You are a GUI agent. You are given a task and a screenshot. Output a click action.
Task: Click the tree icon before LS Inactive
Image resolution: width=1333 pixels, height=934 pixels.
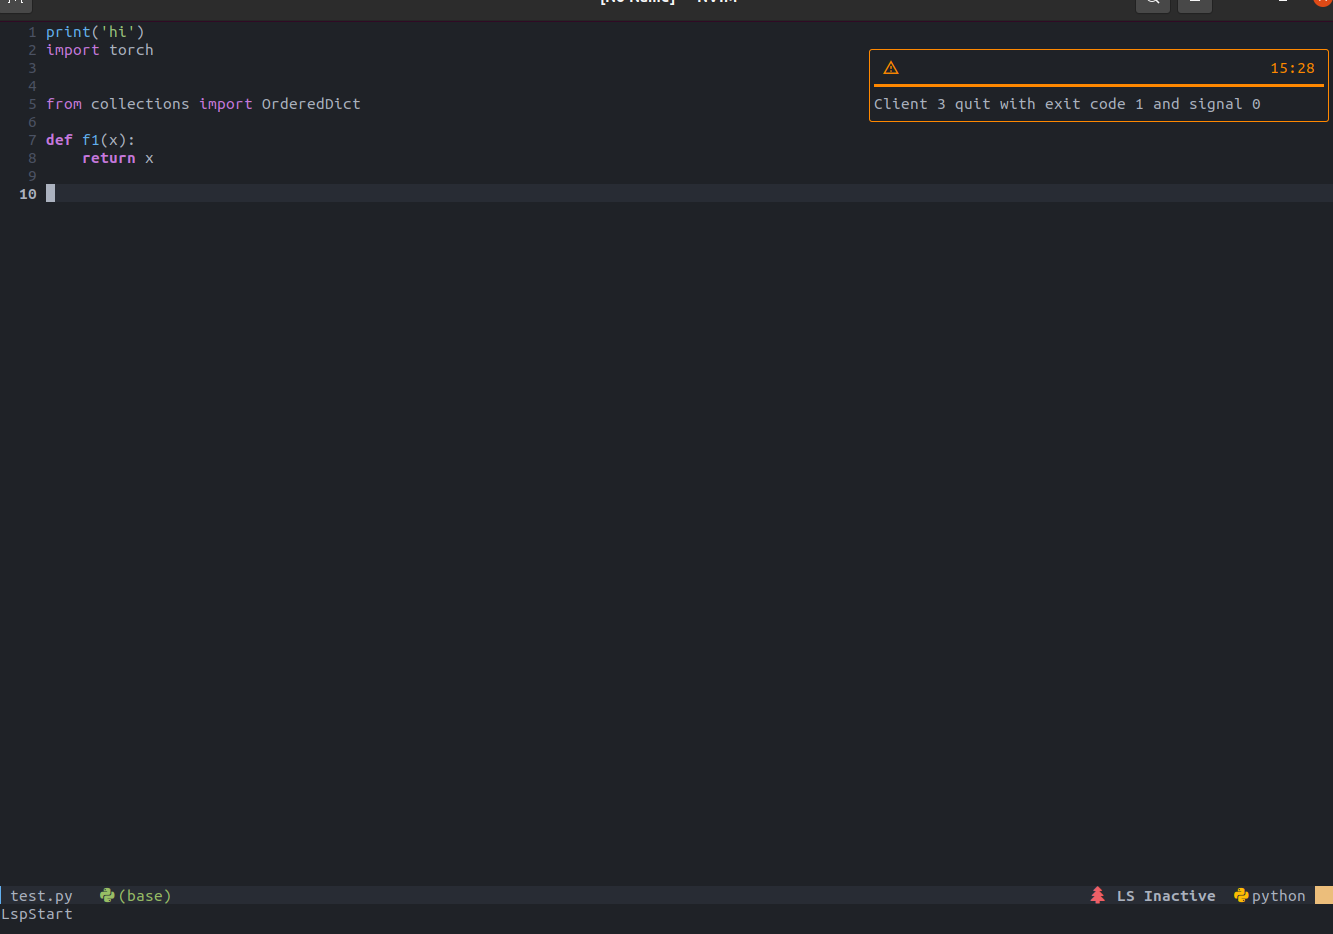pyautogui.click(x=1097, y=895)
